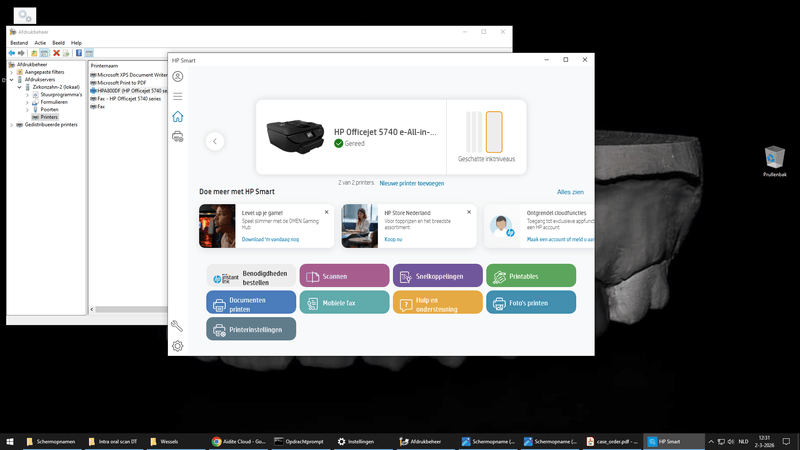Open the Foto's printen tile
Image resolution: width=800 pixels, height=450 pixels.
531,303
